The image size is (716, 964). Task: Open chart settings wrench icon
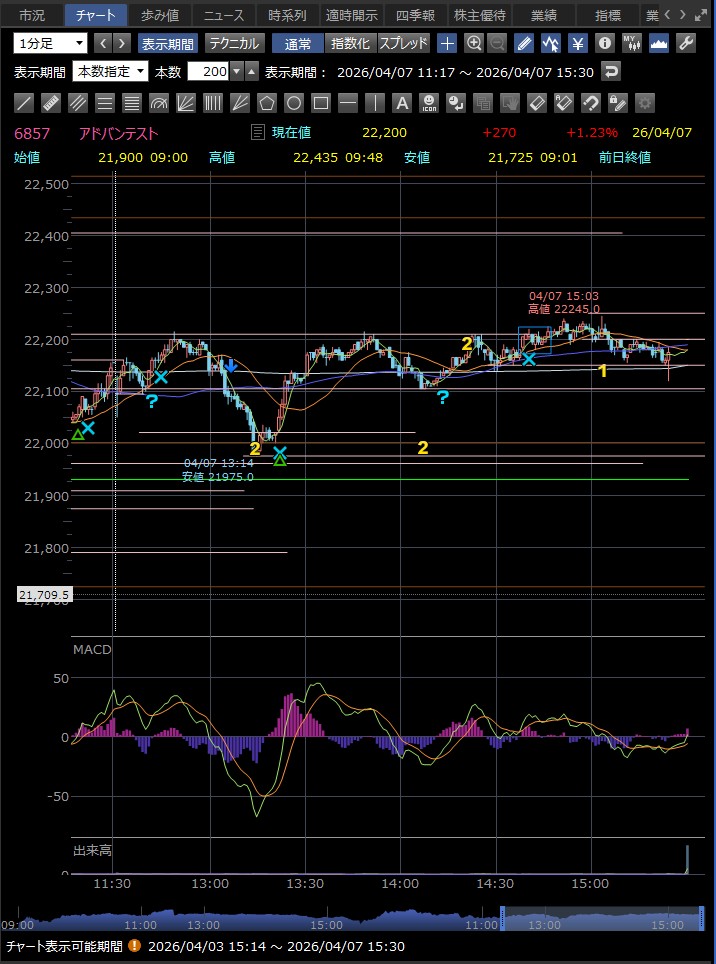pos(686,43)
